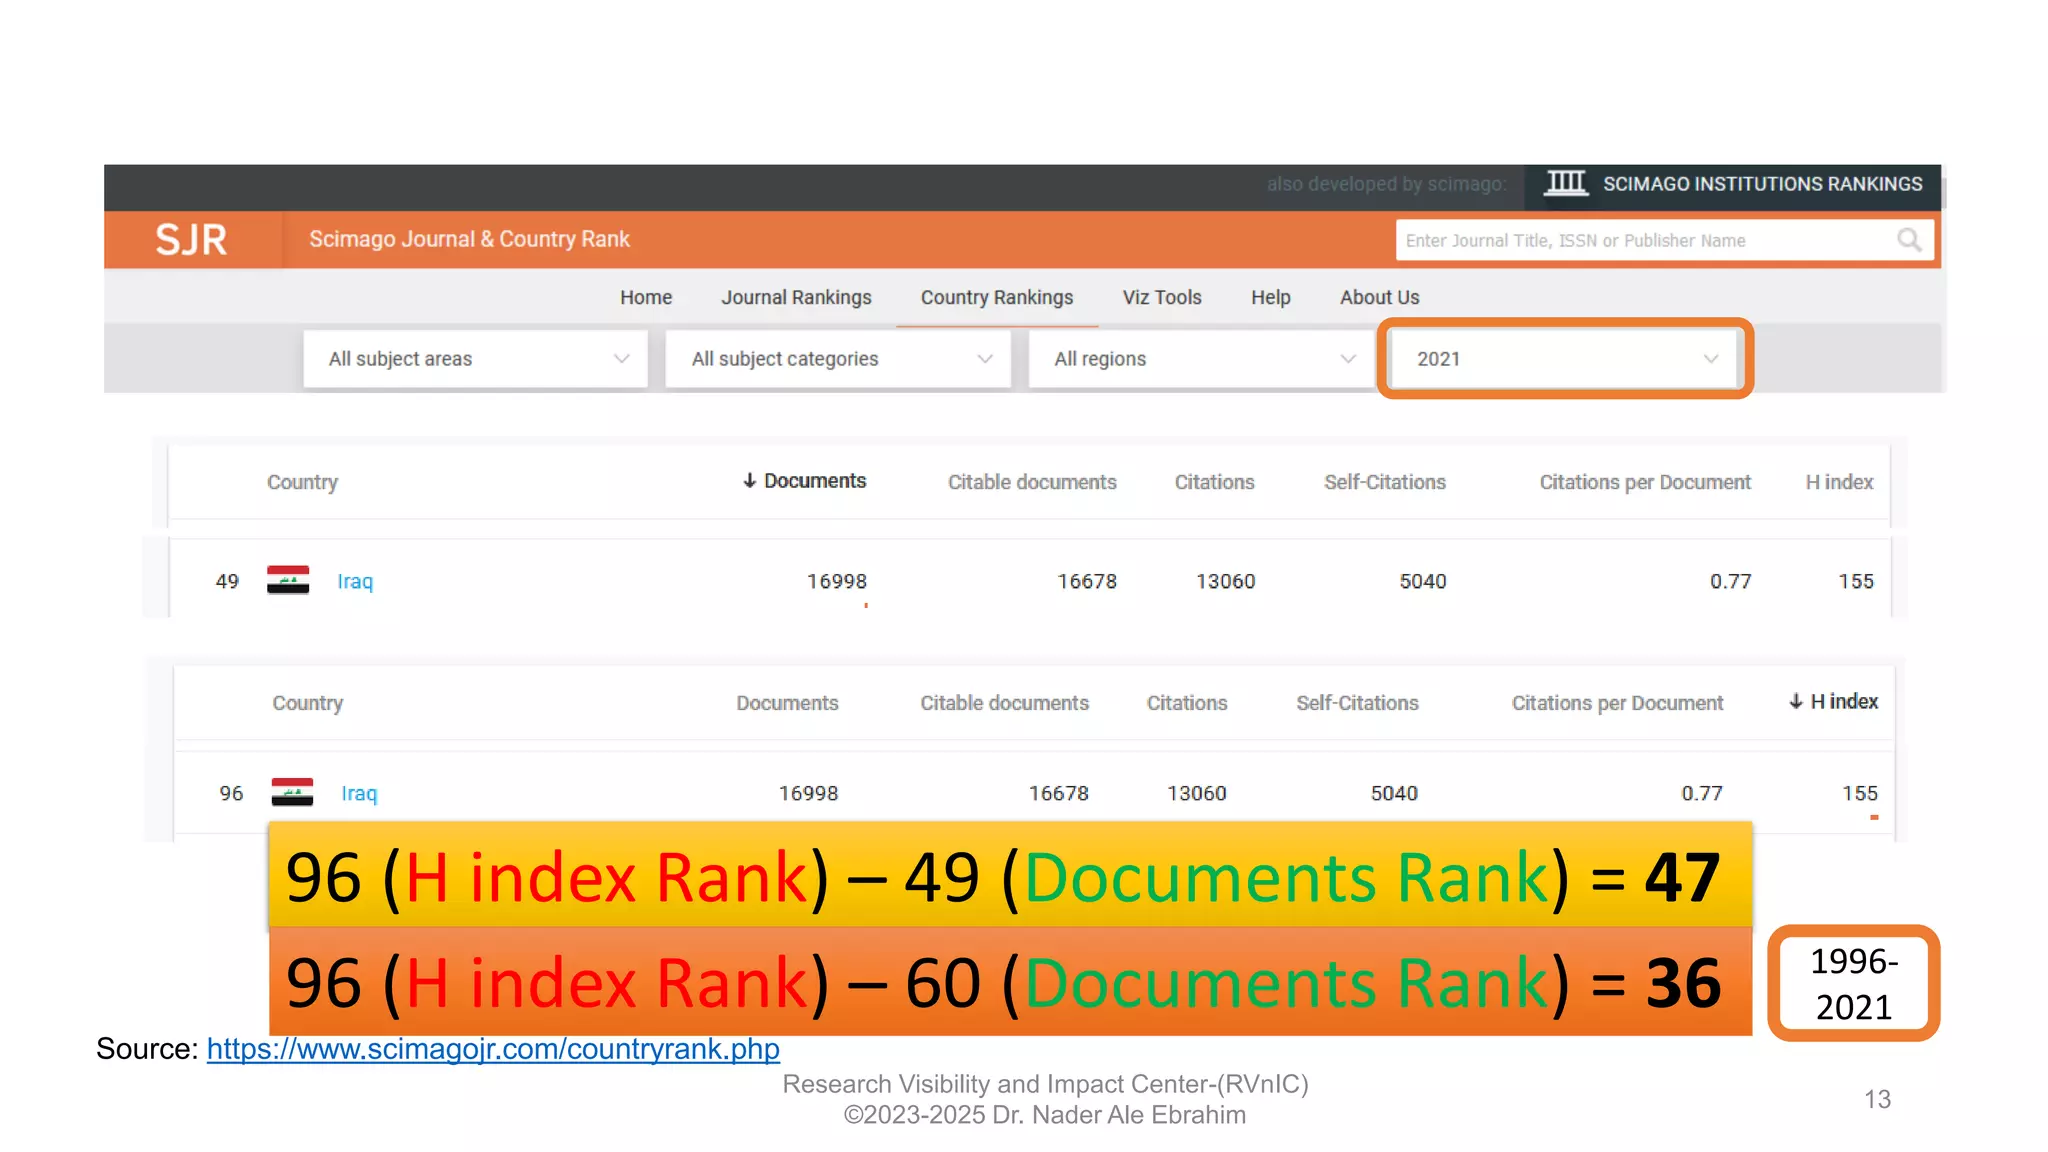
Task: Open the Help menu item
Action: point(1271,297)
